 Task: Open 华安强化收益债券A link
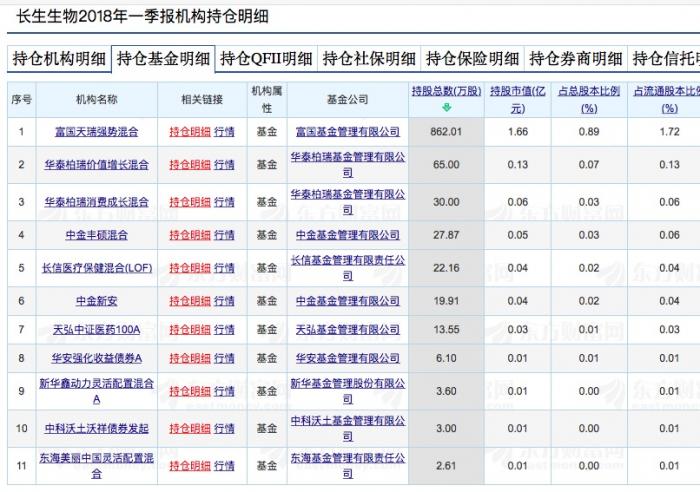click(96, 358)
